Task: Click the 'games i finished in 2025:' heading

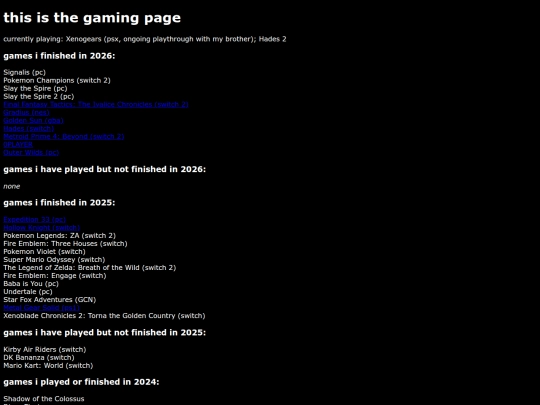Action: 59,202
